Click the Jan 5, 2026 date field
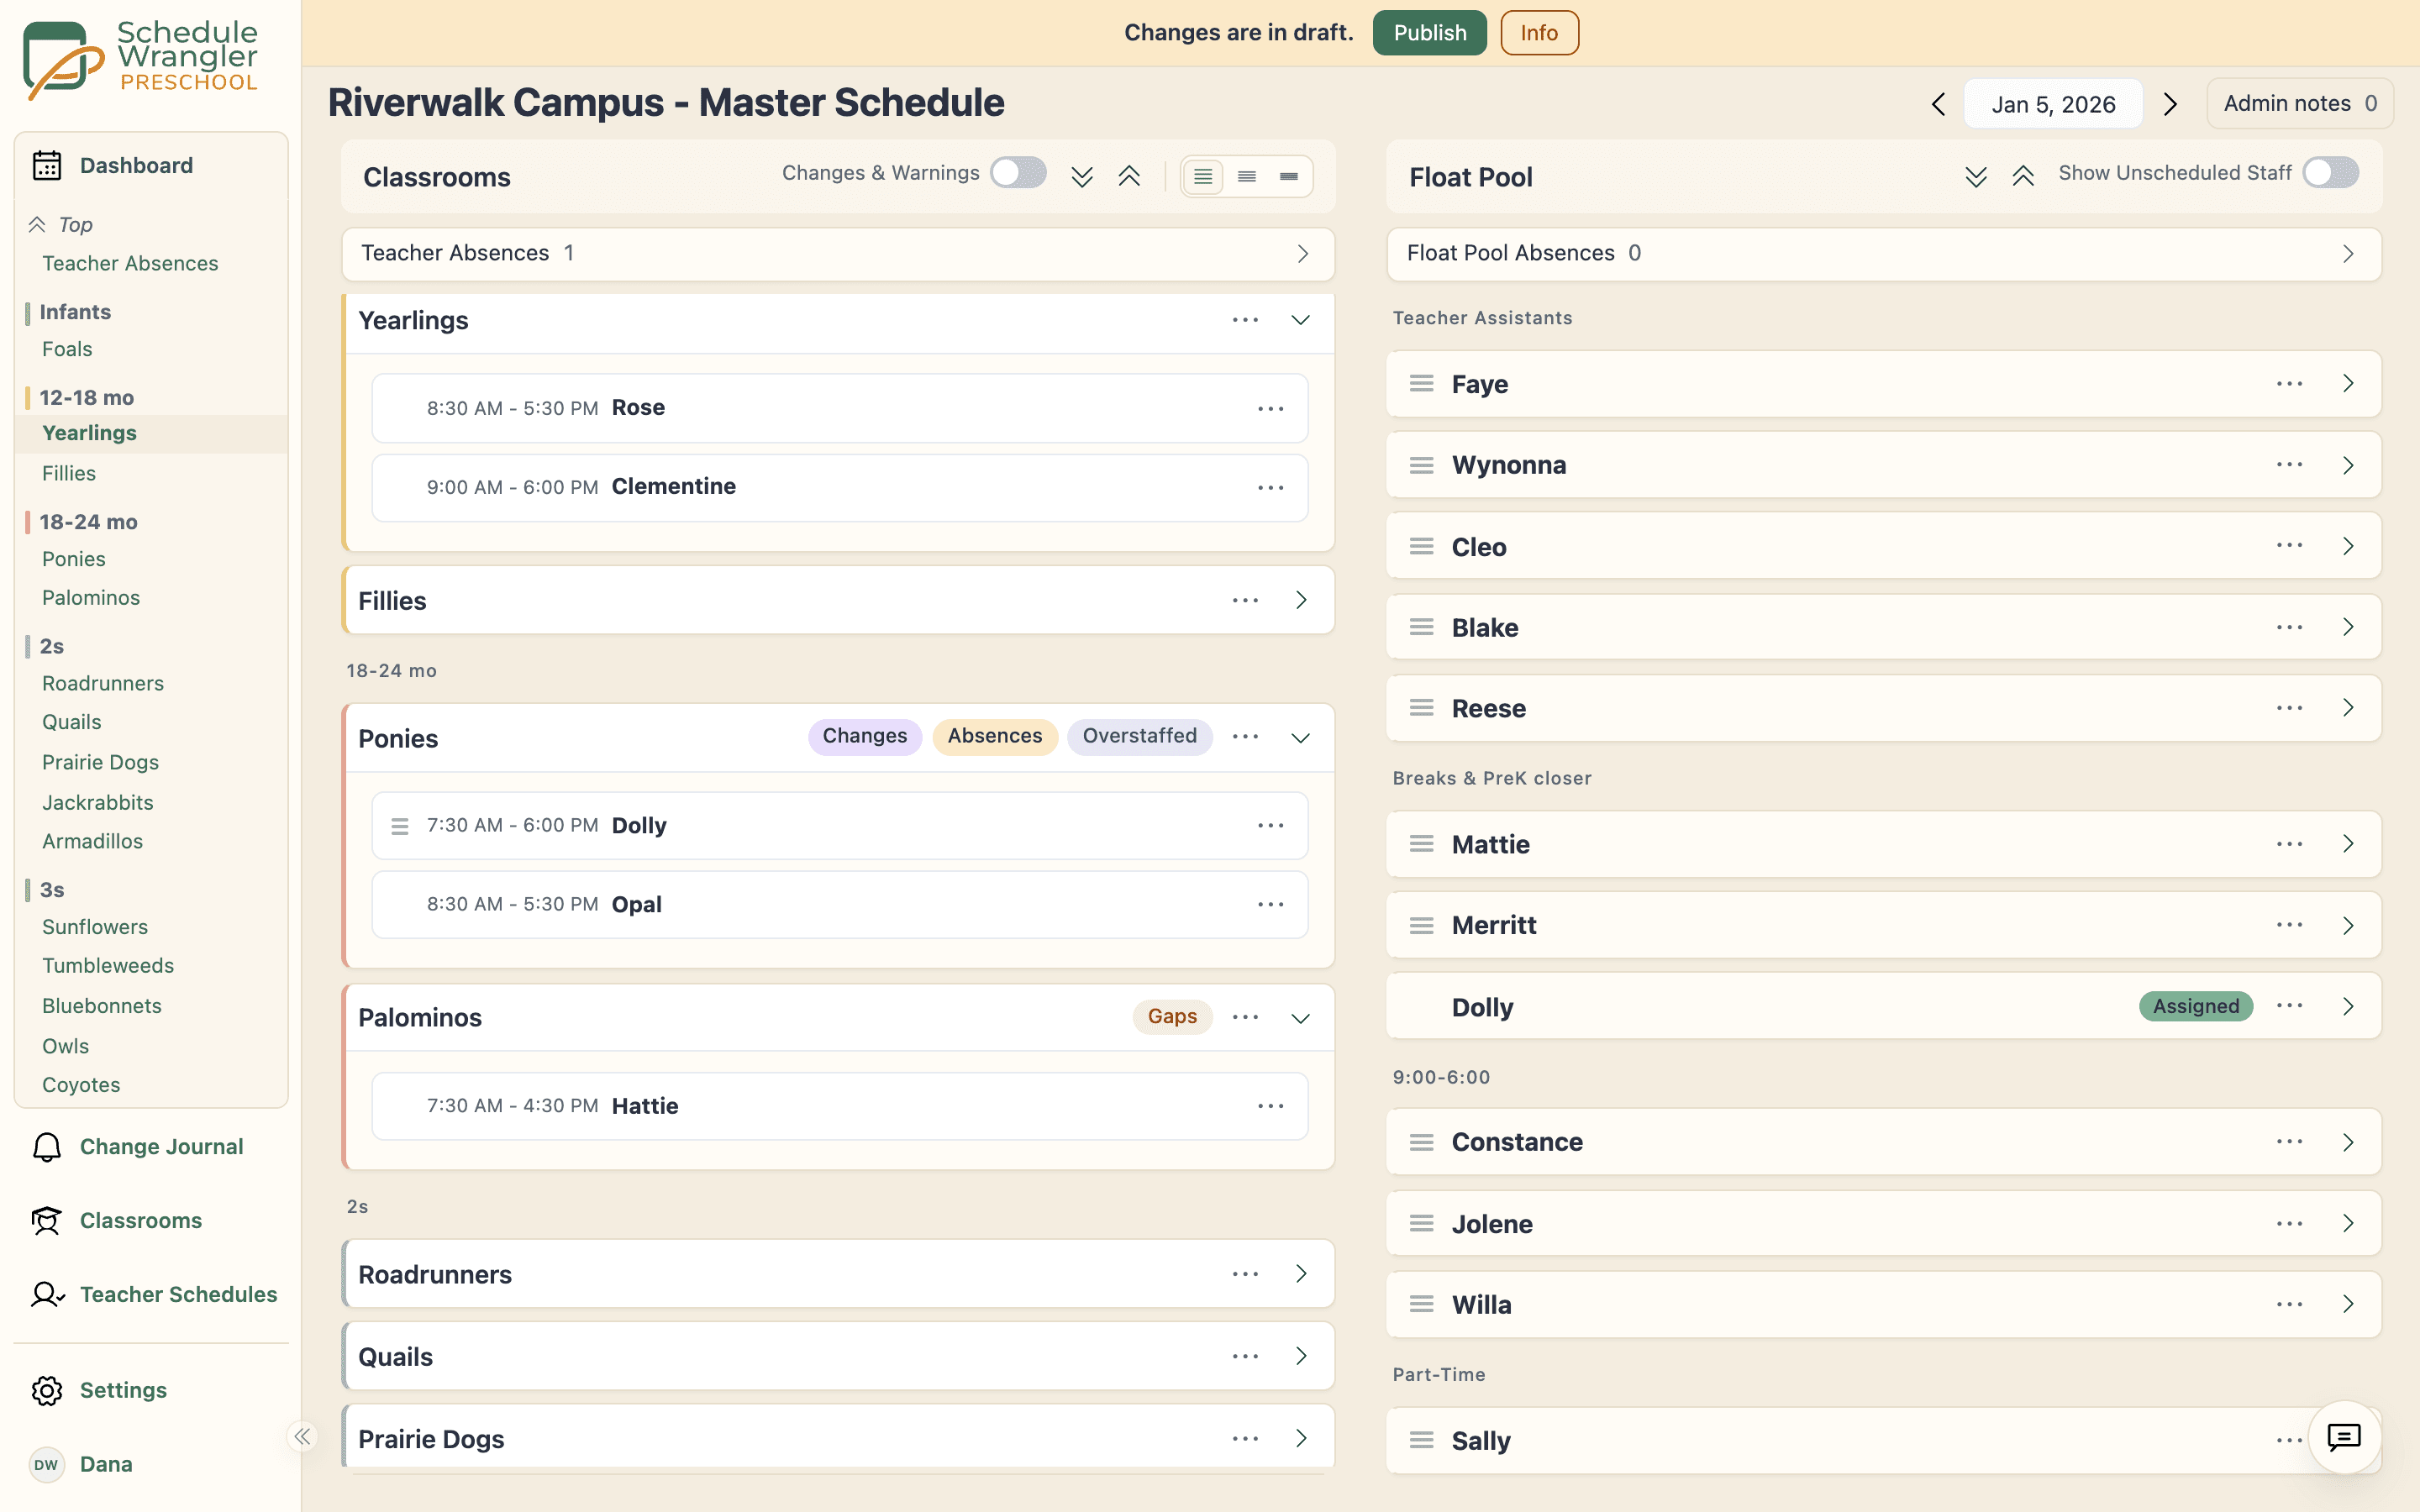 click(2053, 104)
